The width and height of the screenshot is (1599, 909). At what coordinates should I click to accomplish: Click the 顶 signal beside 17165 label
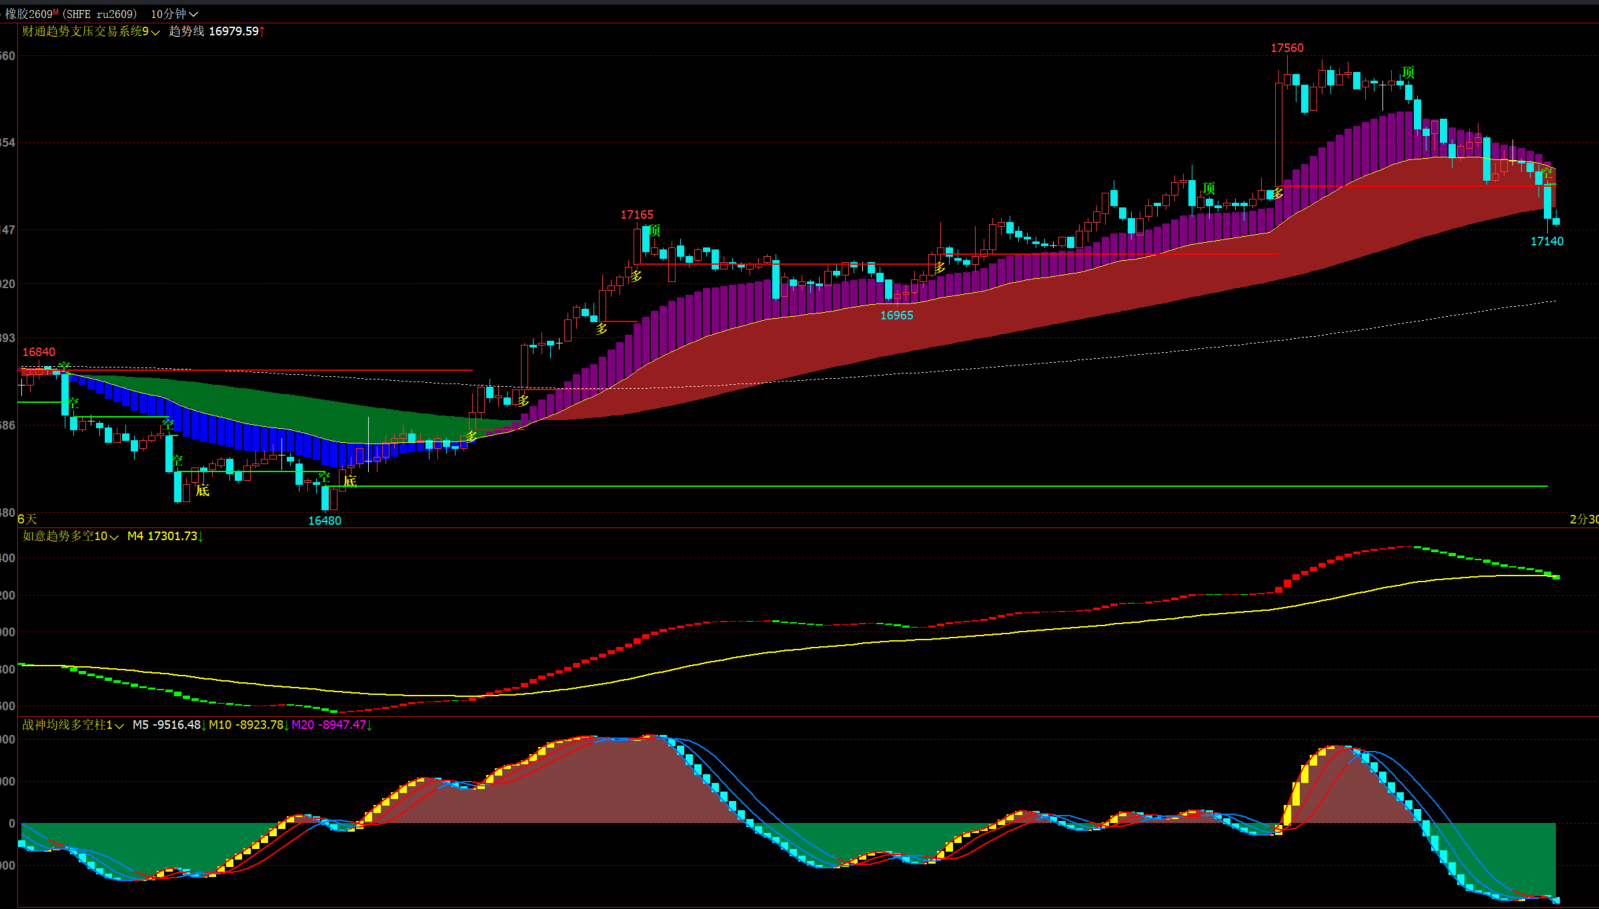click(x=654, y=231)
